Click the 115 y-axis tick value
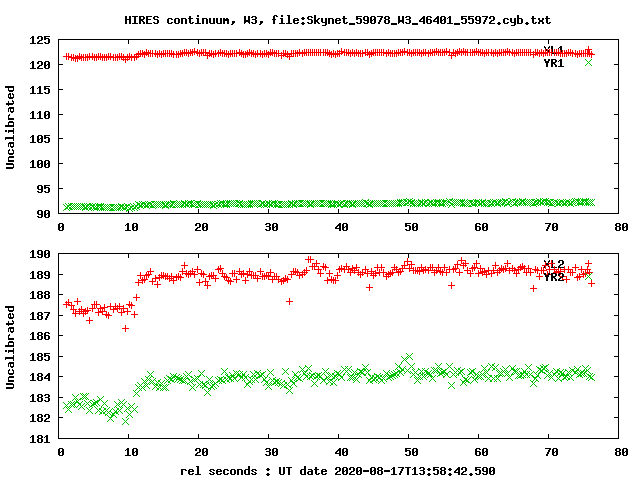640x480 pixels. point(40,90)
